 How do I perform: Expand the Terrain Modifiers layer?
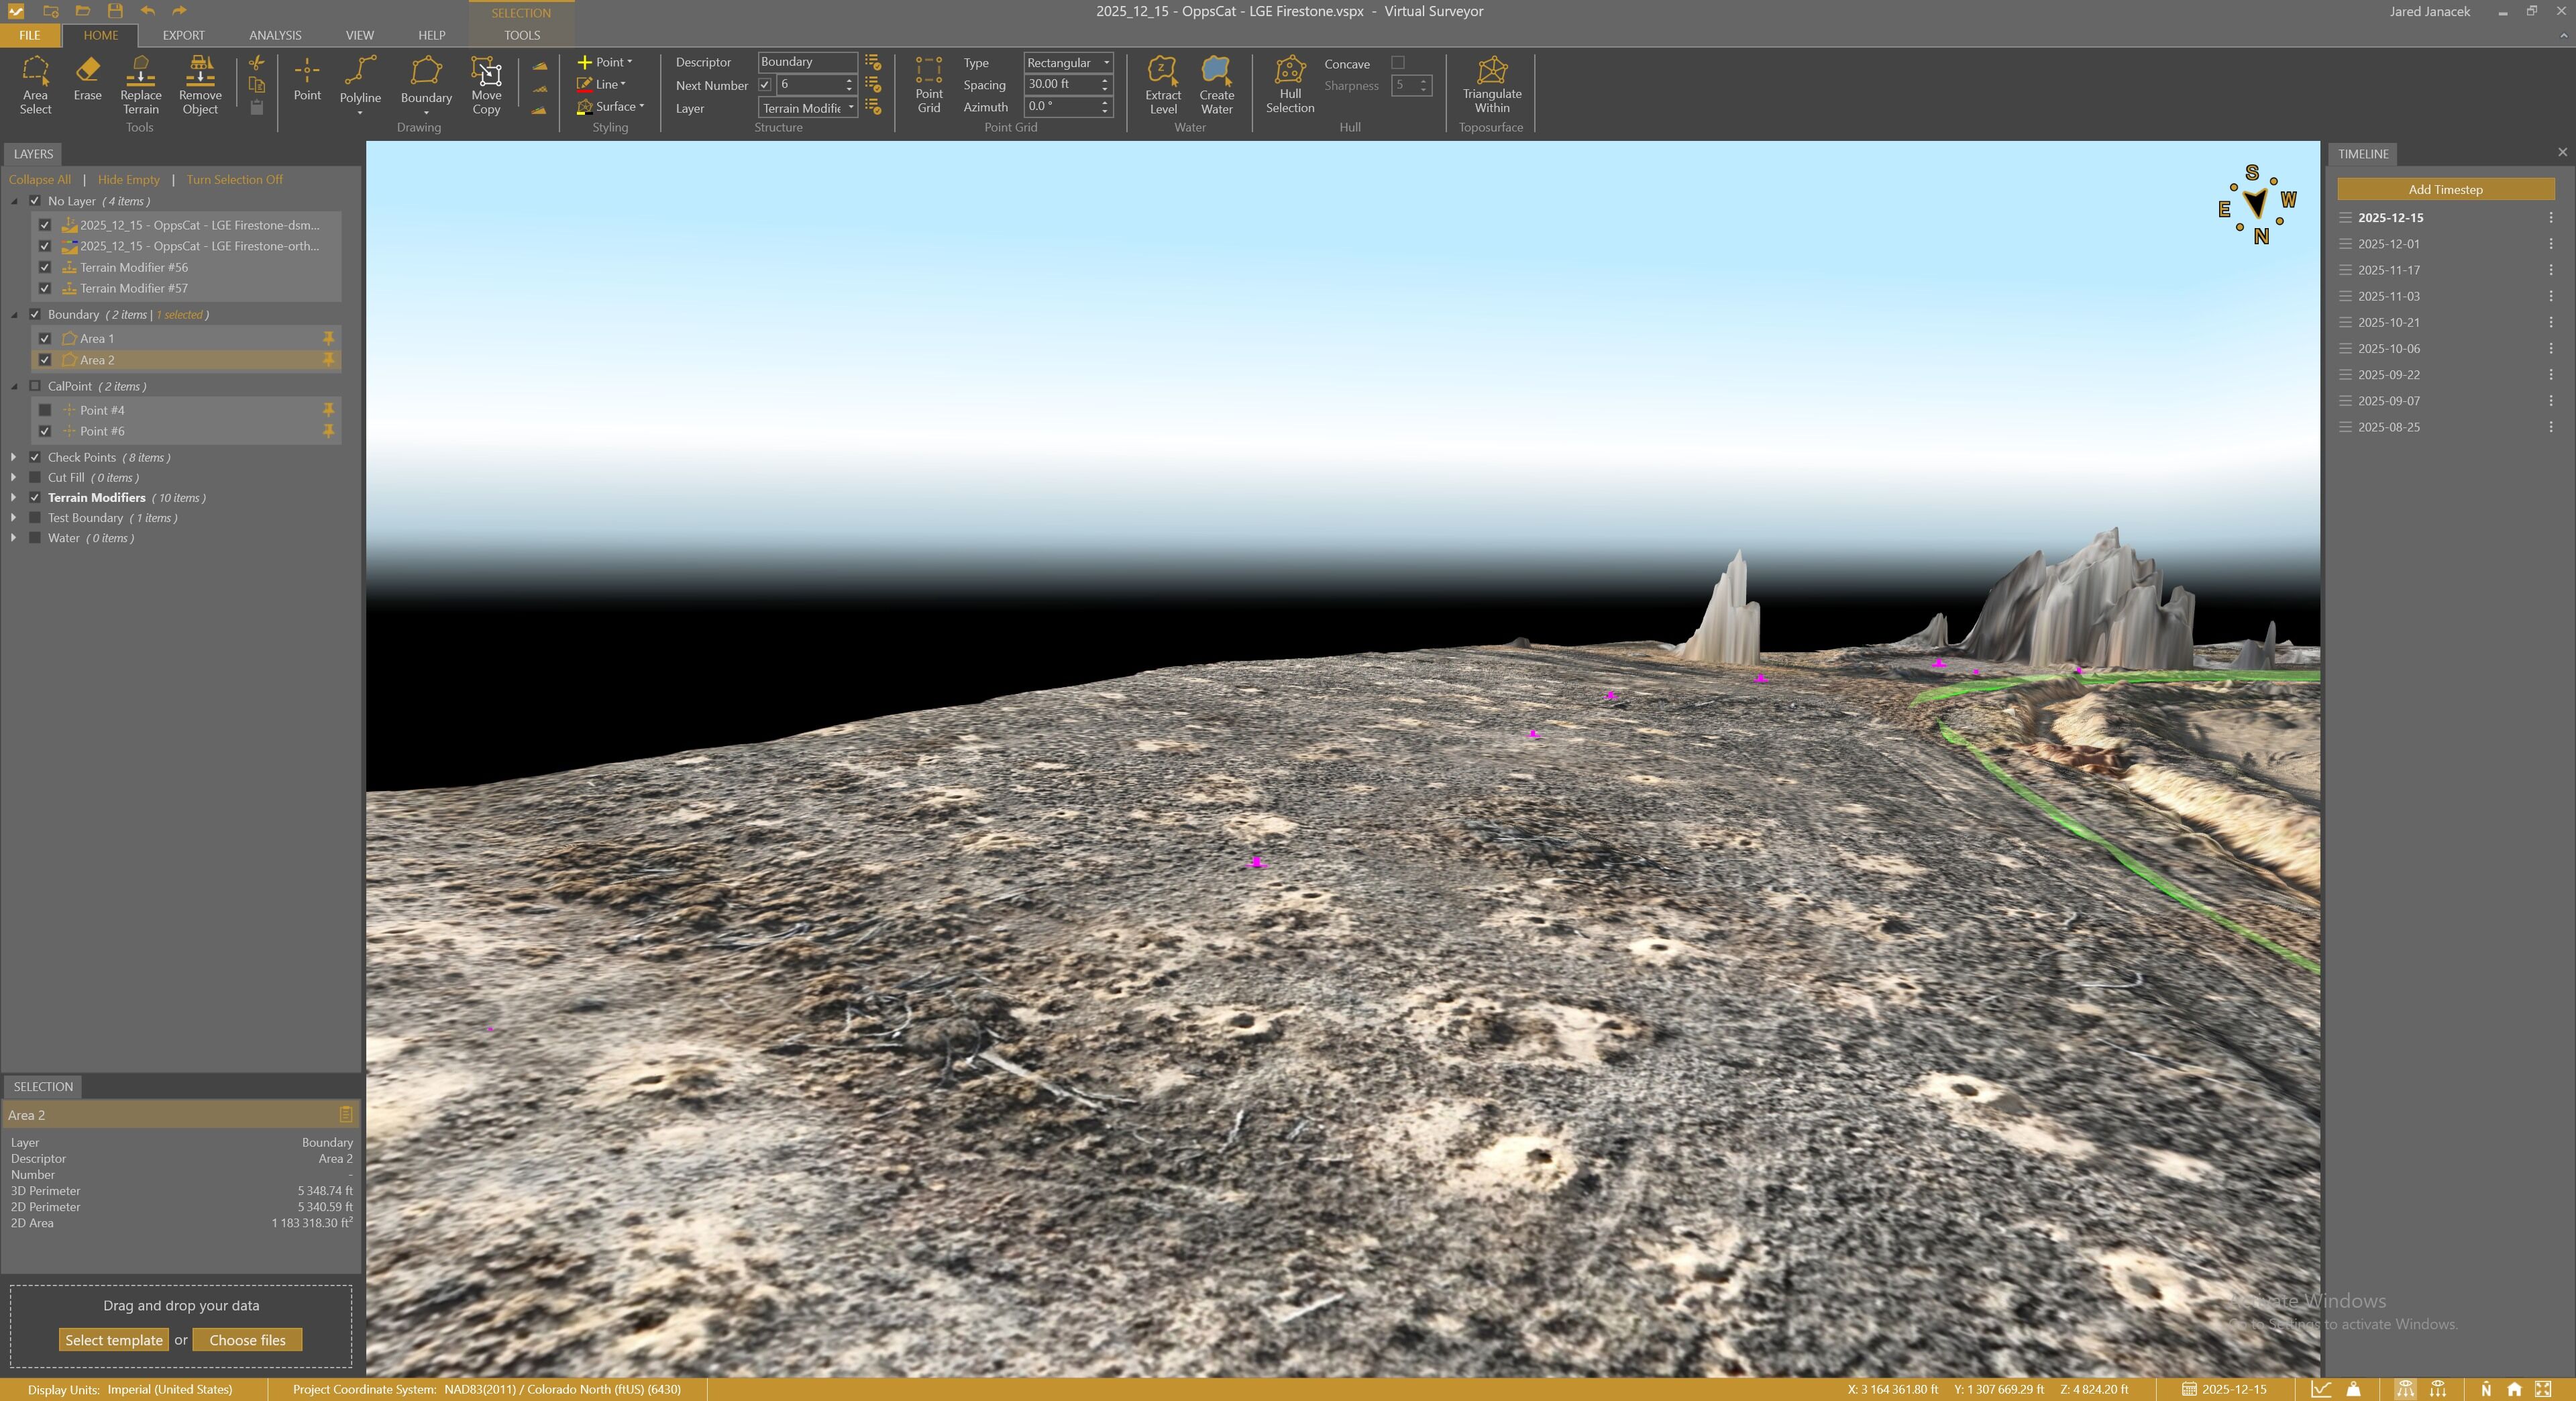tap(13, 497)
